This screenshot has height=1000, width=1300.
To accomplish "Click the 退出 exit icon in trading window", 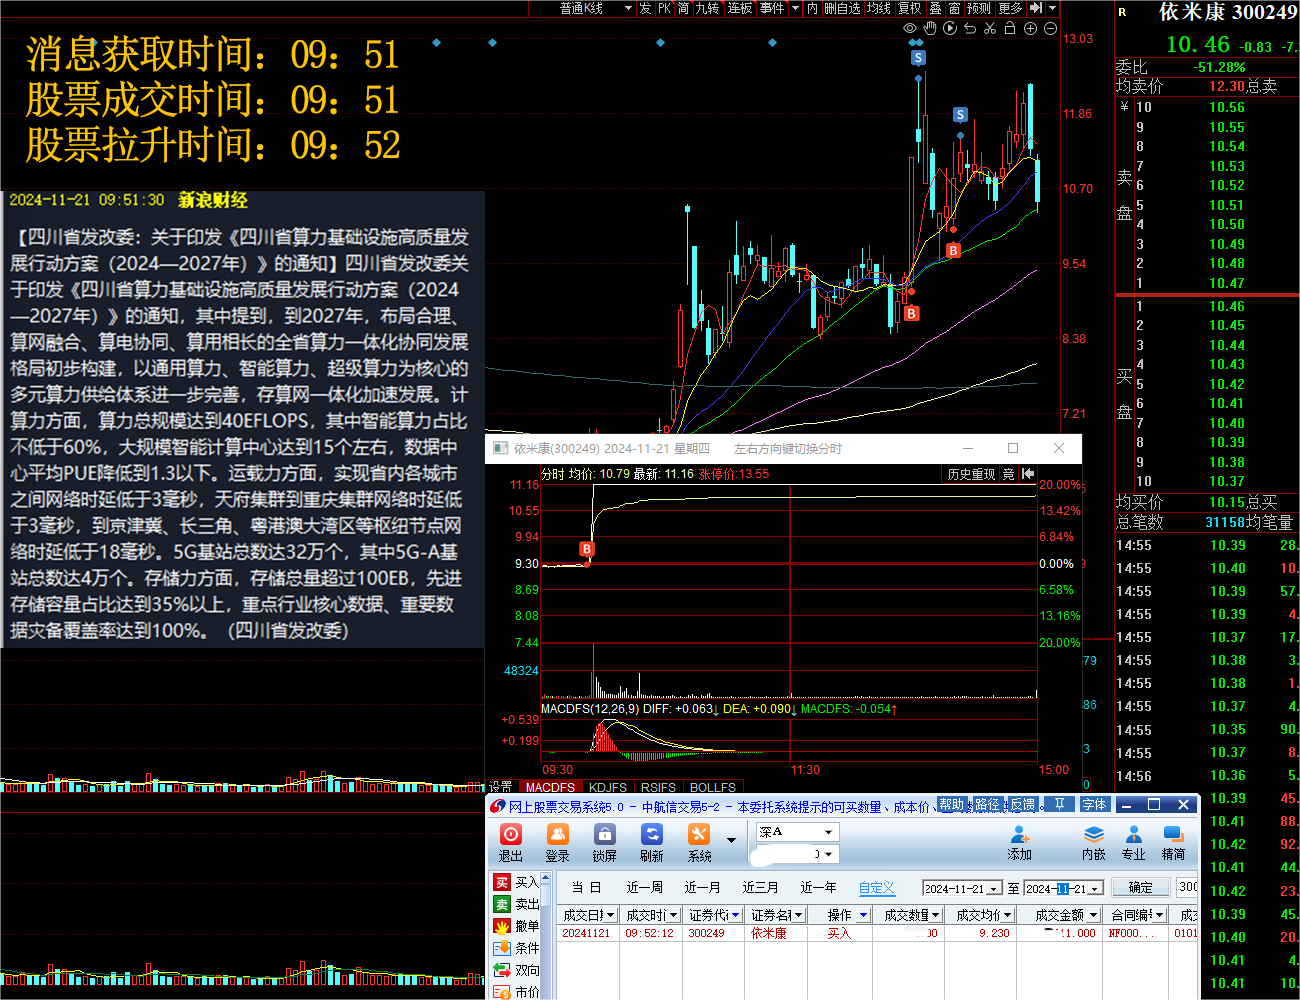I will 511,843.
